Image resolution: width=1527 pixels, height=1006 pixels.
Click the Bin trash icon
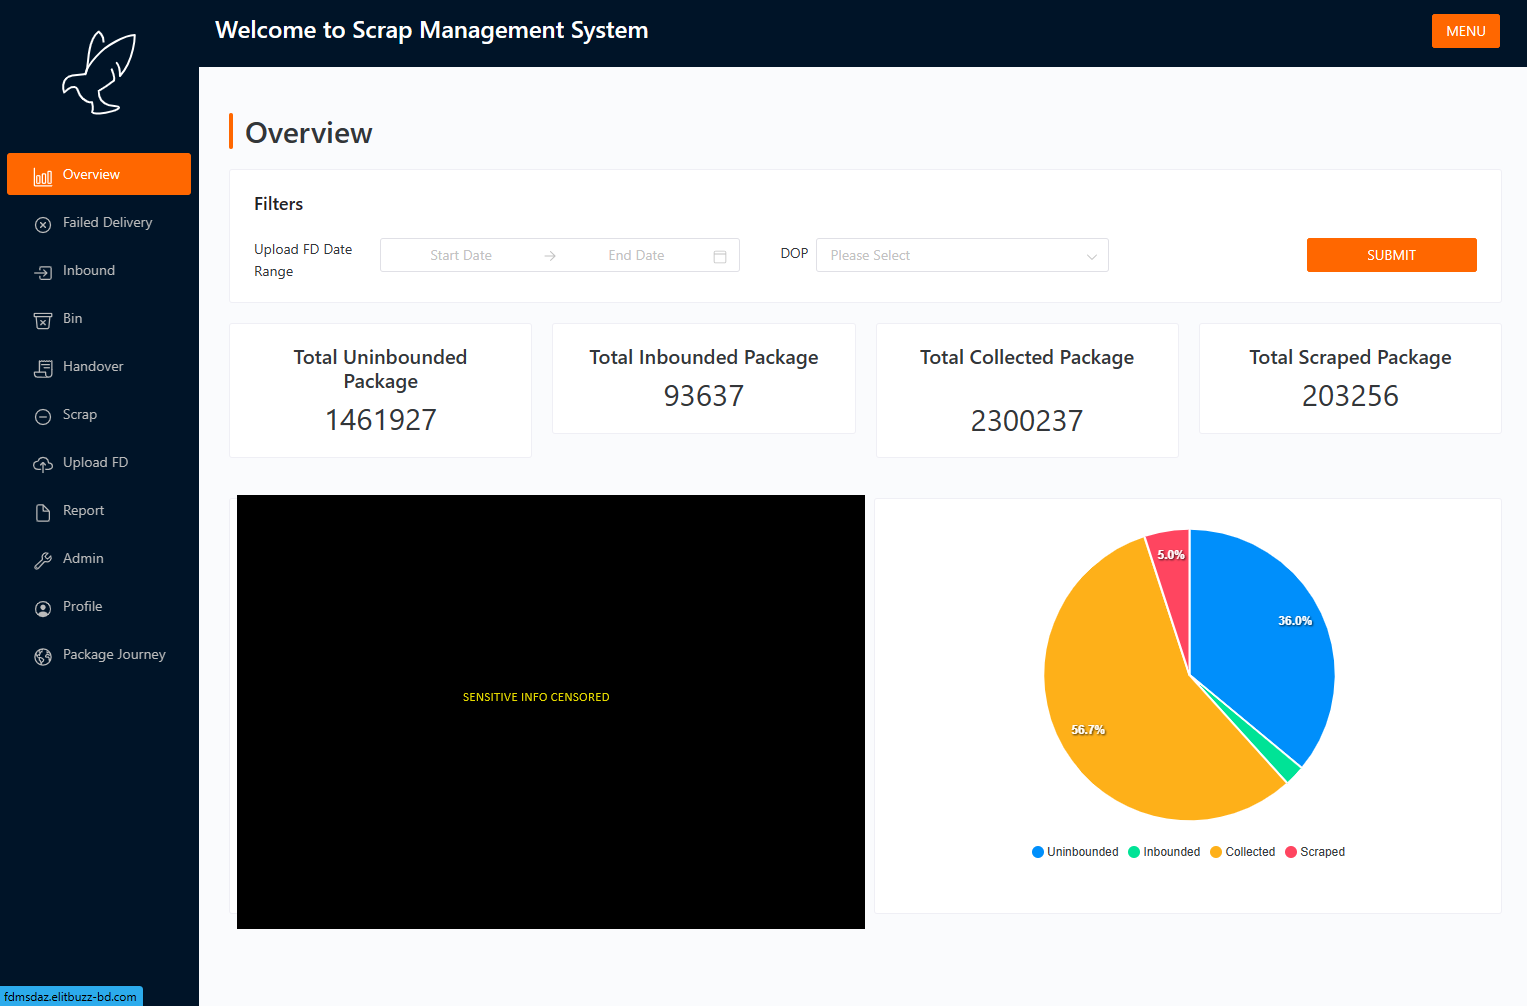click(43, 320)
